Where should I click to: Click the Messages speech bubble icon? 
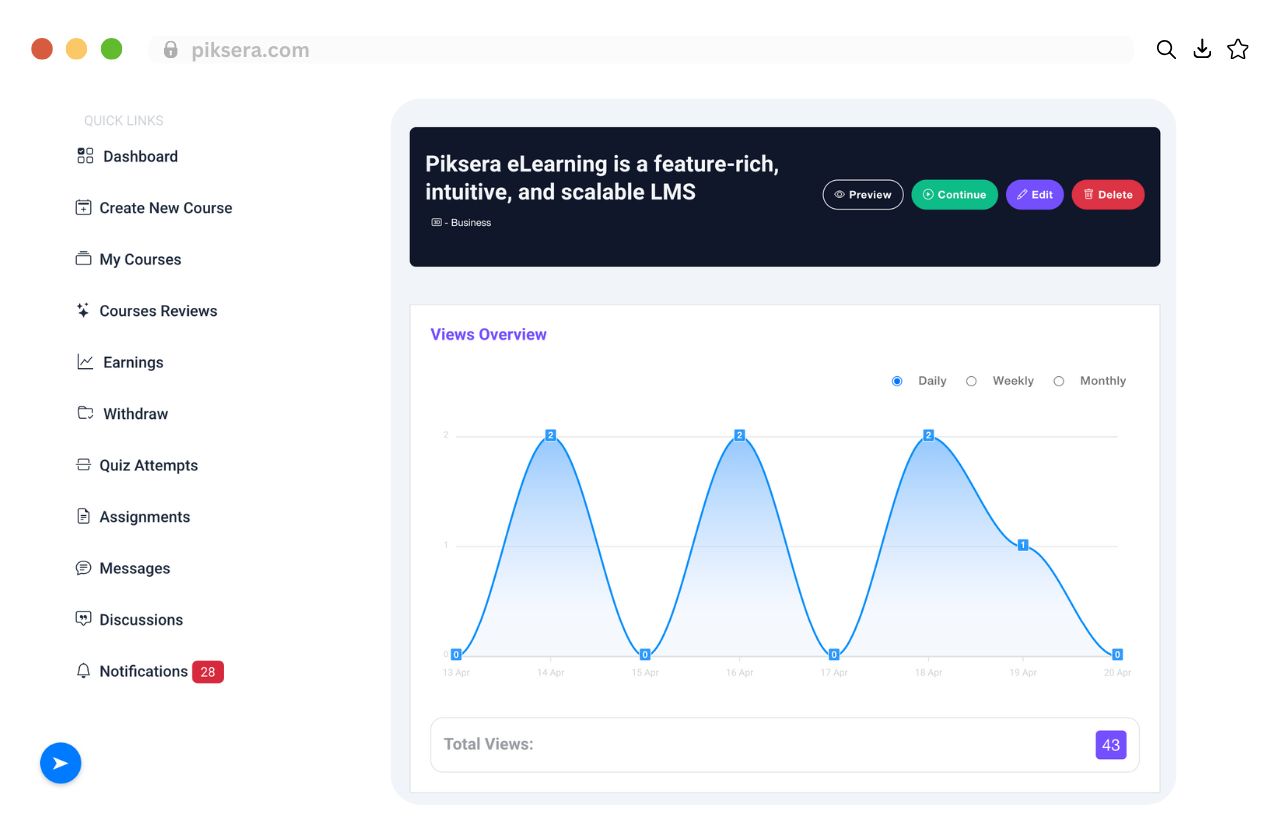84,568
